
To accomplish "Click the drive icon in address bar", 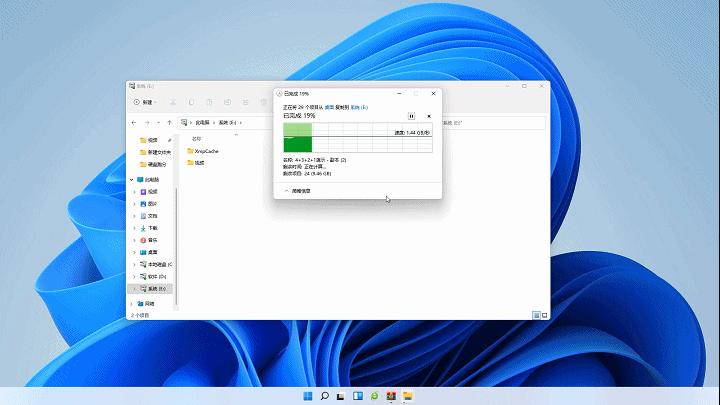I will tap(184, 122).
